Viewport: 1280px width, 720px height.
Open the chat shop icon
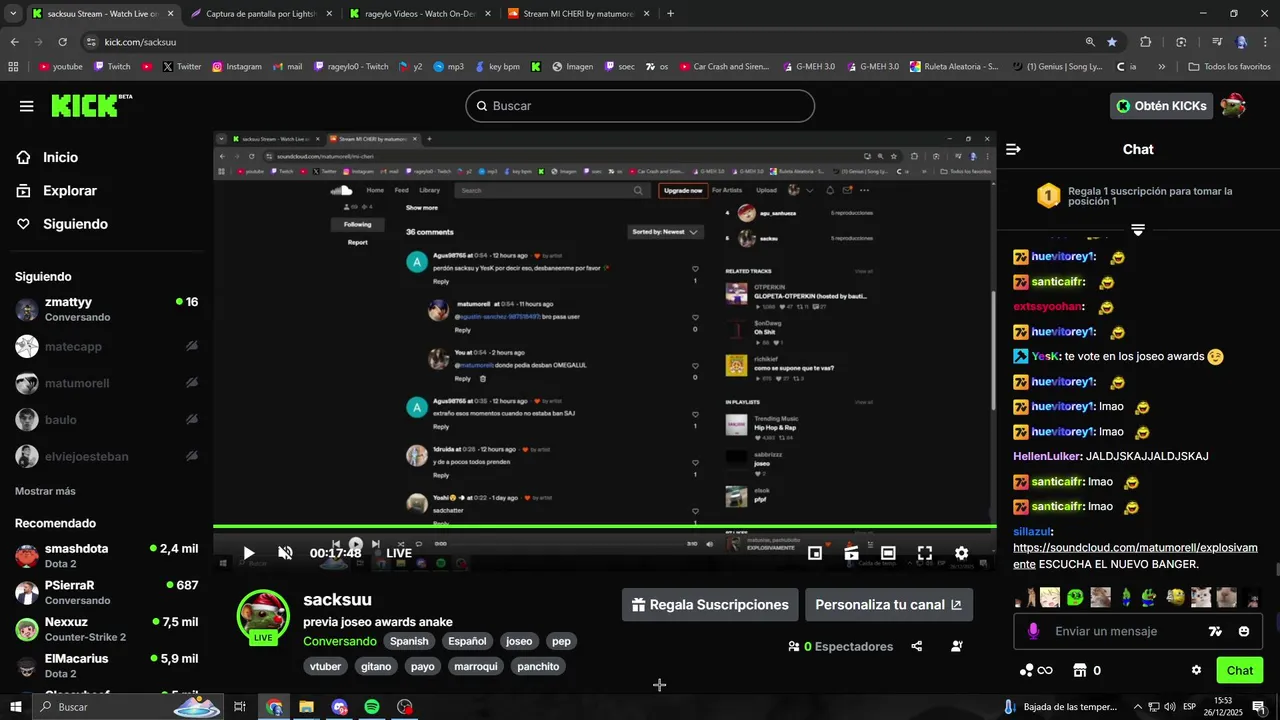coord(1080,670)
